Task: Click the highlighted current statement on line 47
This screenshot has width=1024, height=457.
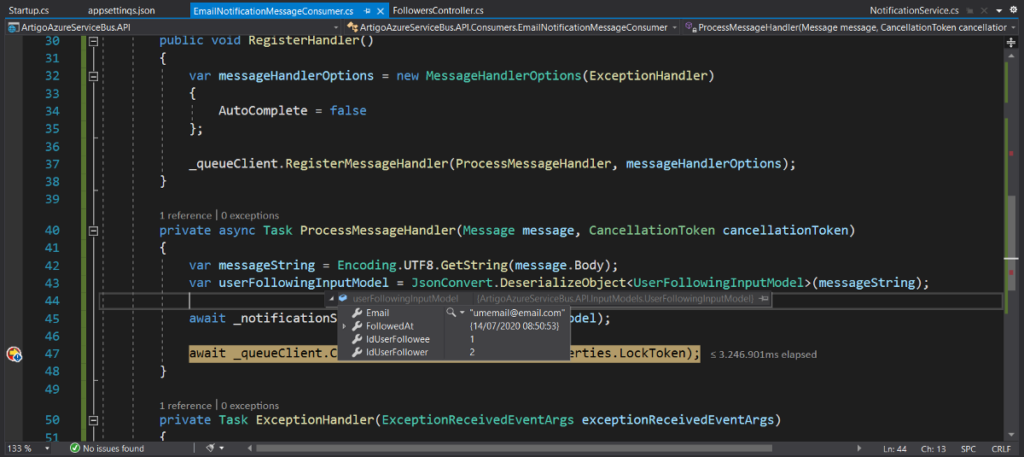Action: pyautogui.click(x=444, y=354)
